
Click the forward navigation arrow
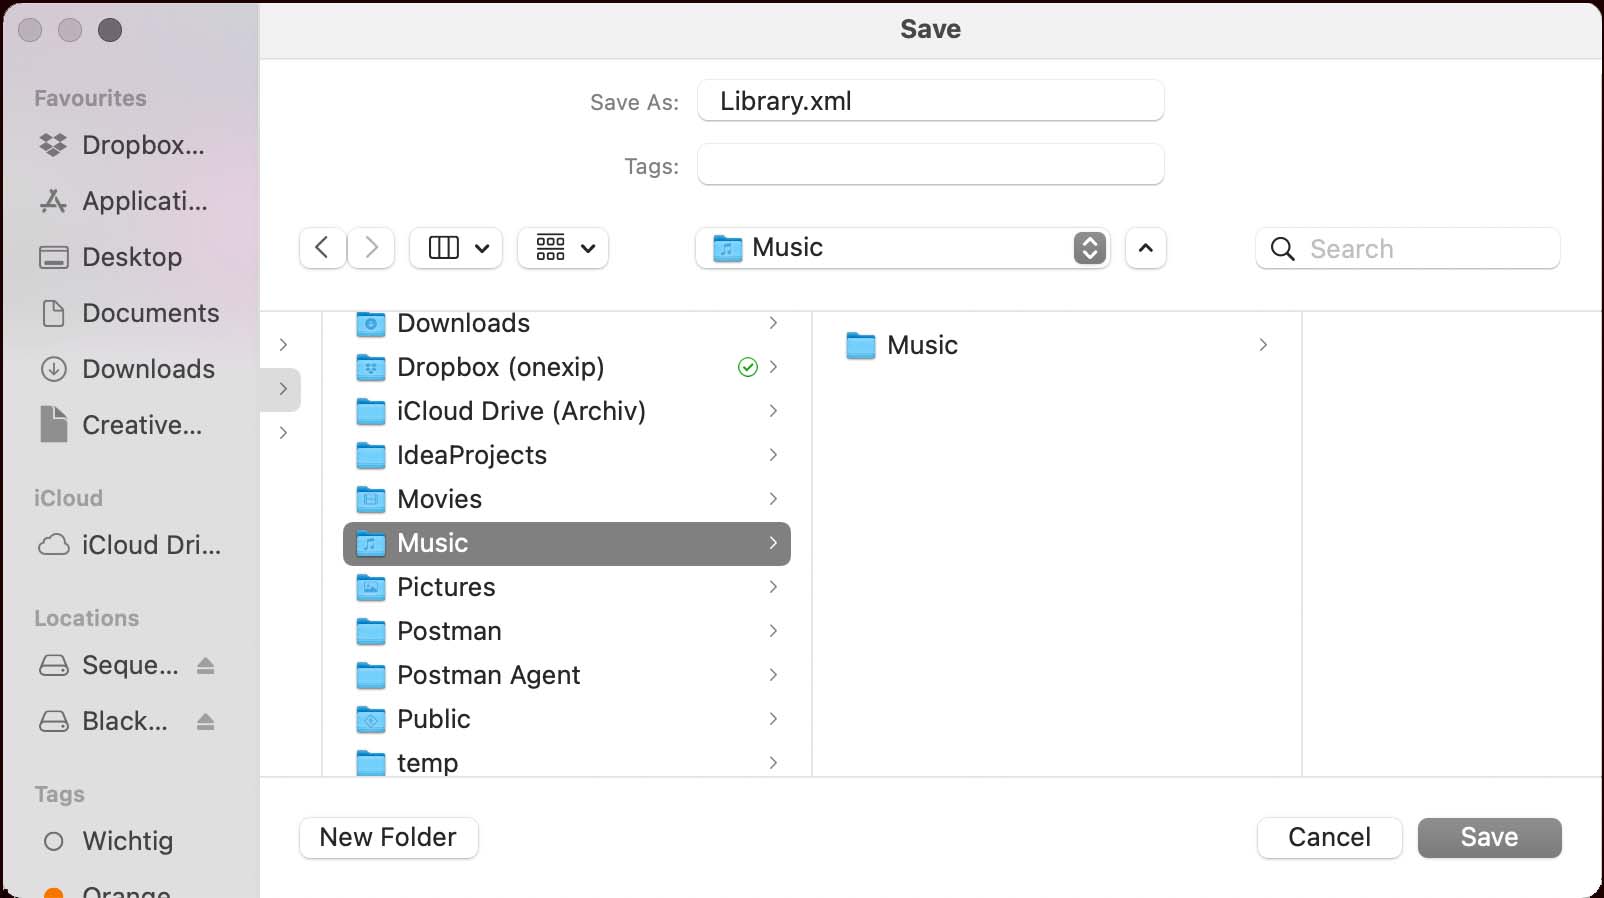click(x=371, y=248)
